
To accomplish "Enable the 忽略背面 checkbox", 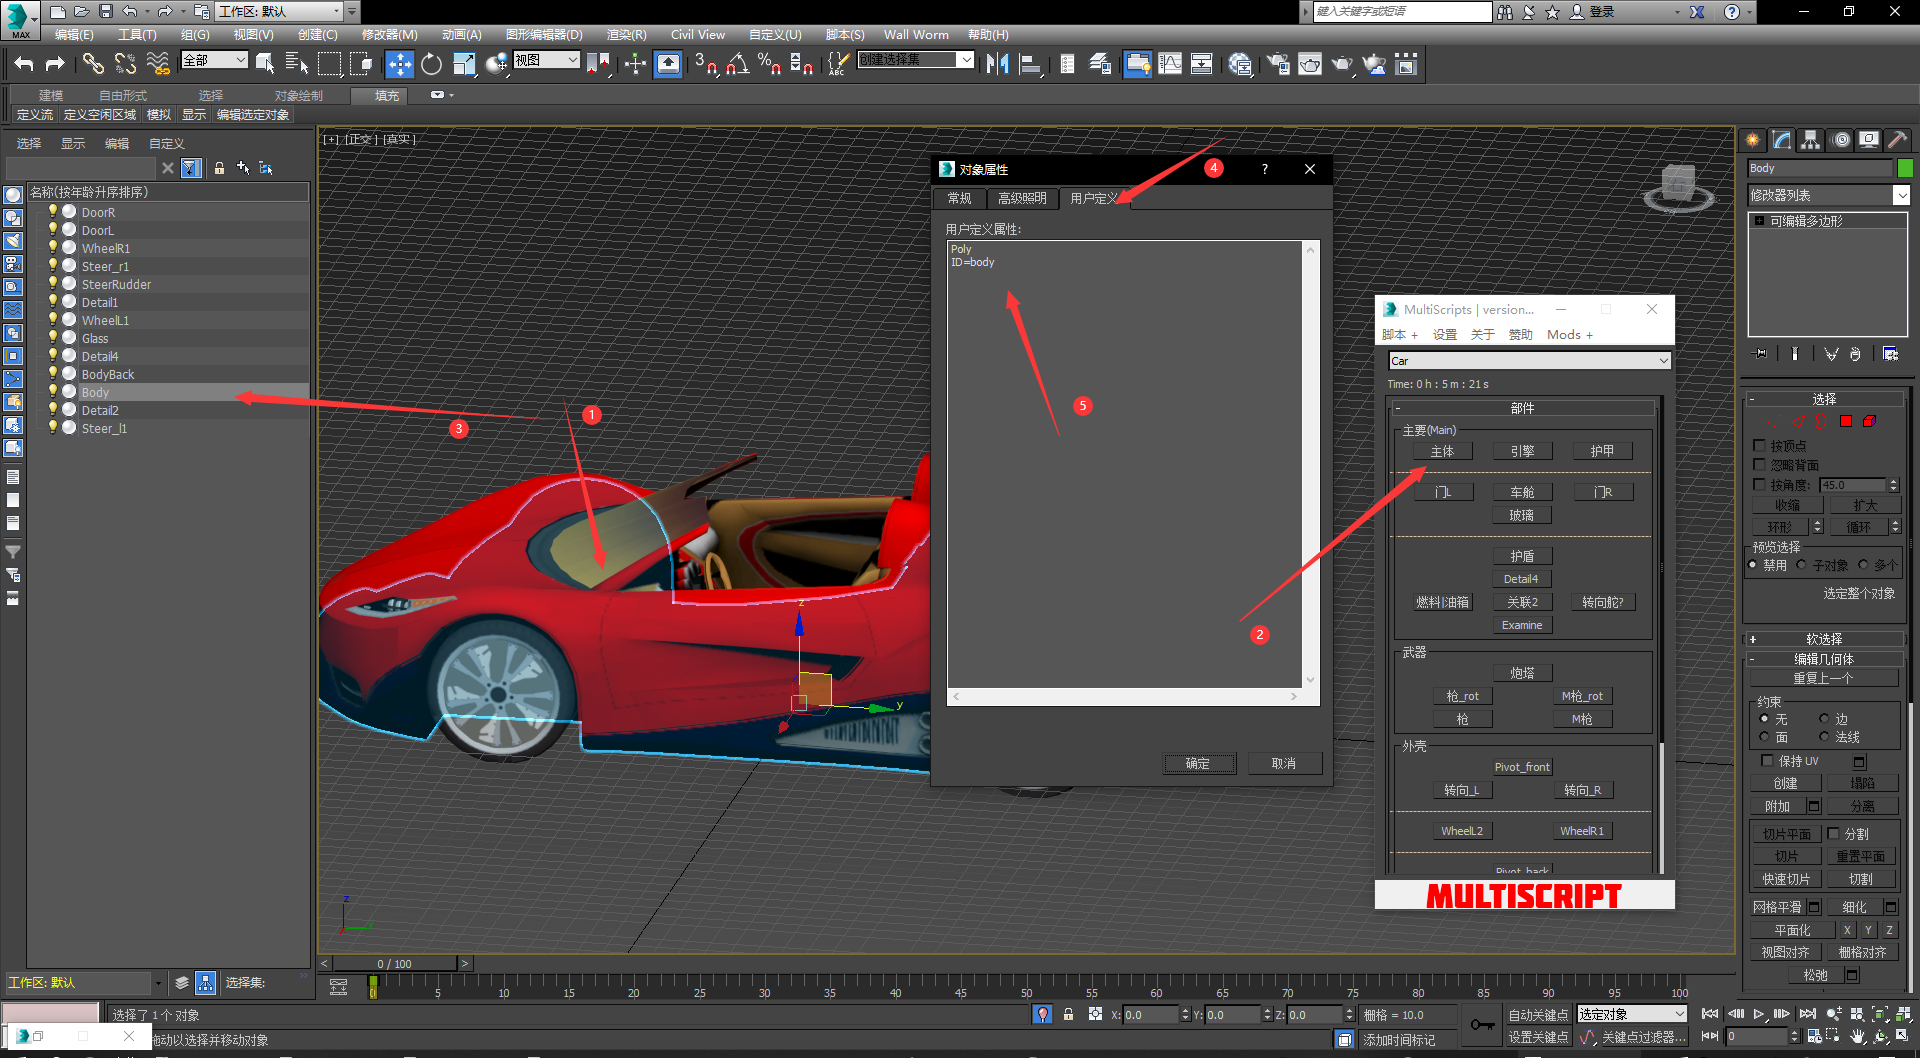I will click(1760, 465).
